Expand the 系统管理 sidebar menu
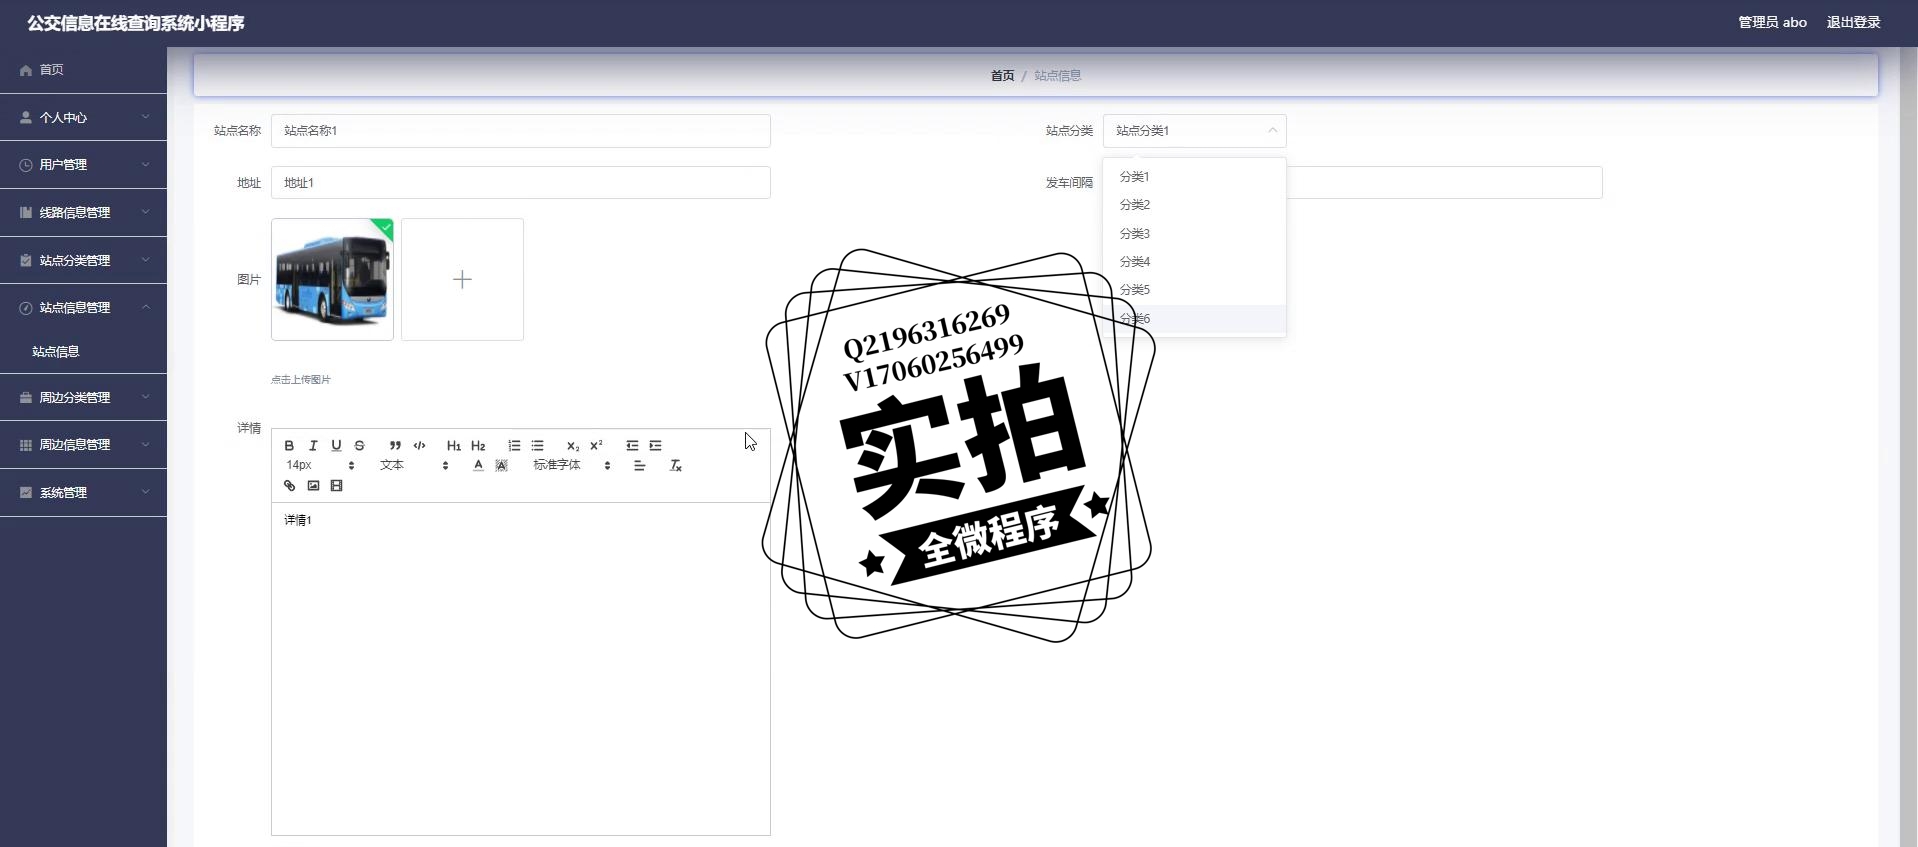1918x847 pixels. (83, 492)
